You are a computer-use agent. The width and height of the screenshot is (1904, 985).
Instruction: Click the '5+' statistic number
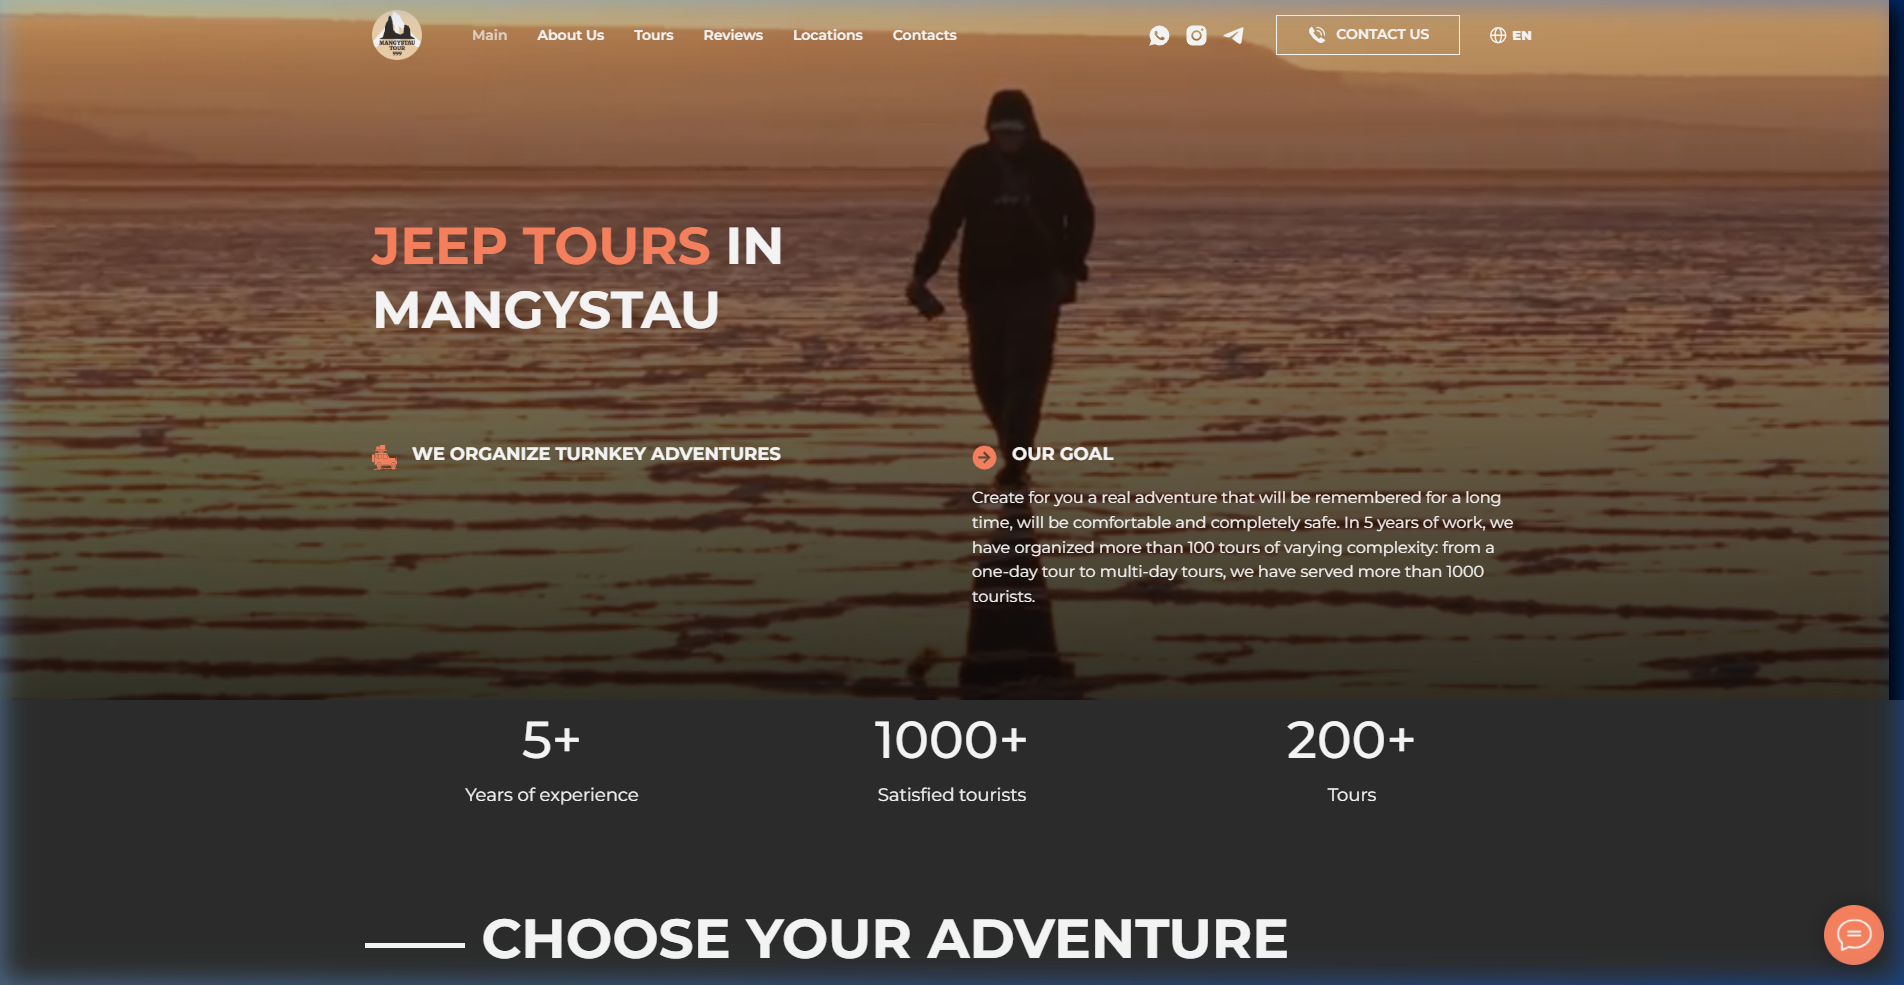click(x=551, y=741)
